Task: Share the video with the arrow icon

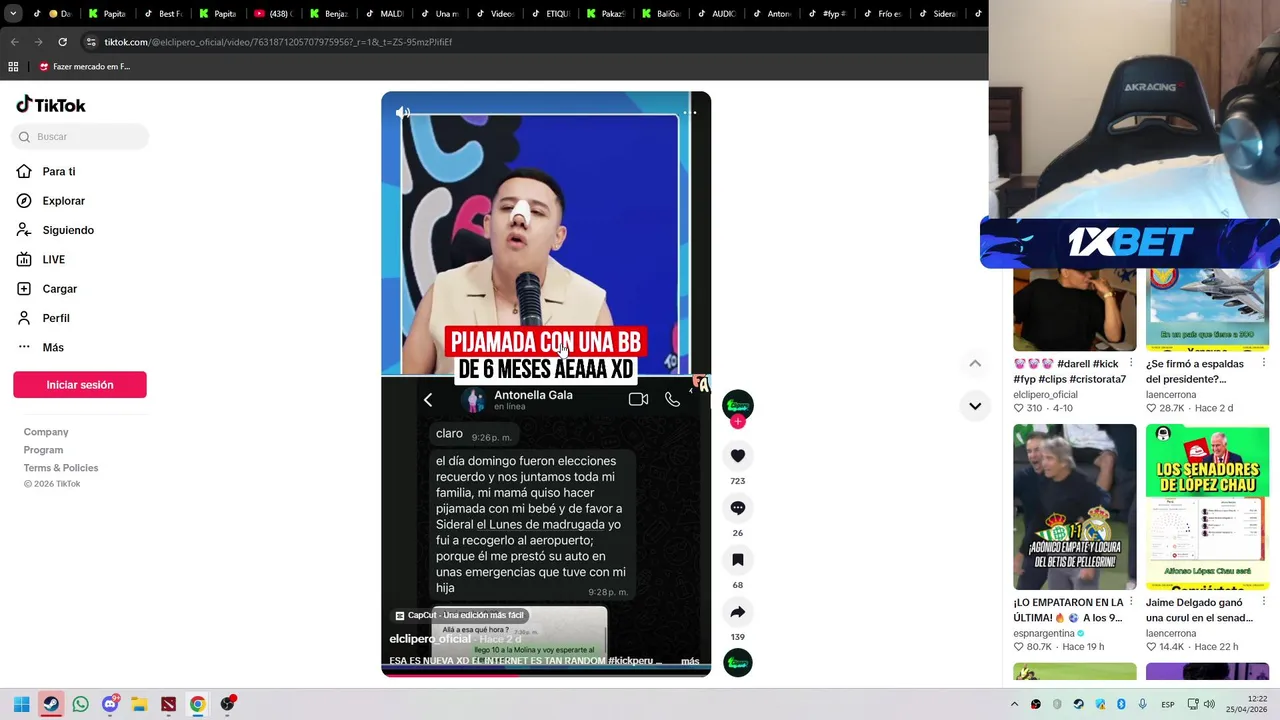Action: 738,612
